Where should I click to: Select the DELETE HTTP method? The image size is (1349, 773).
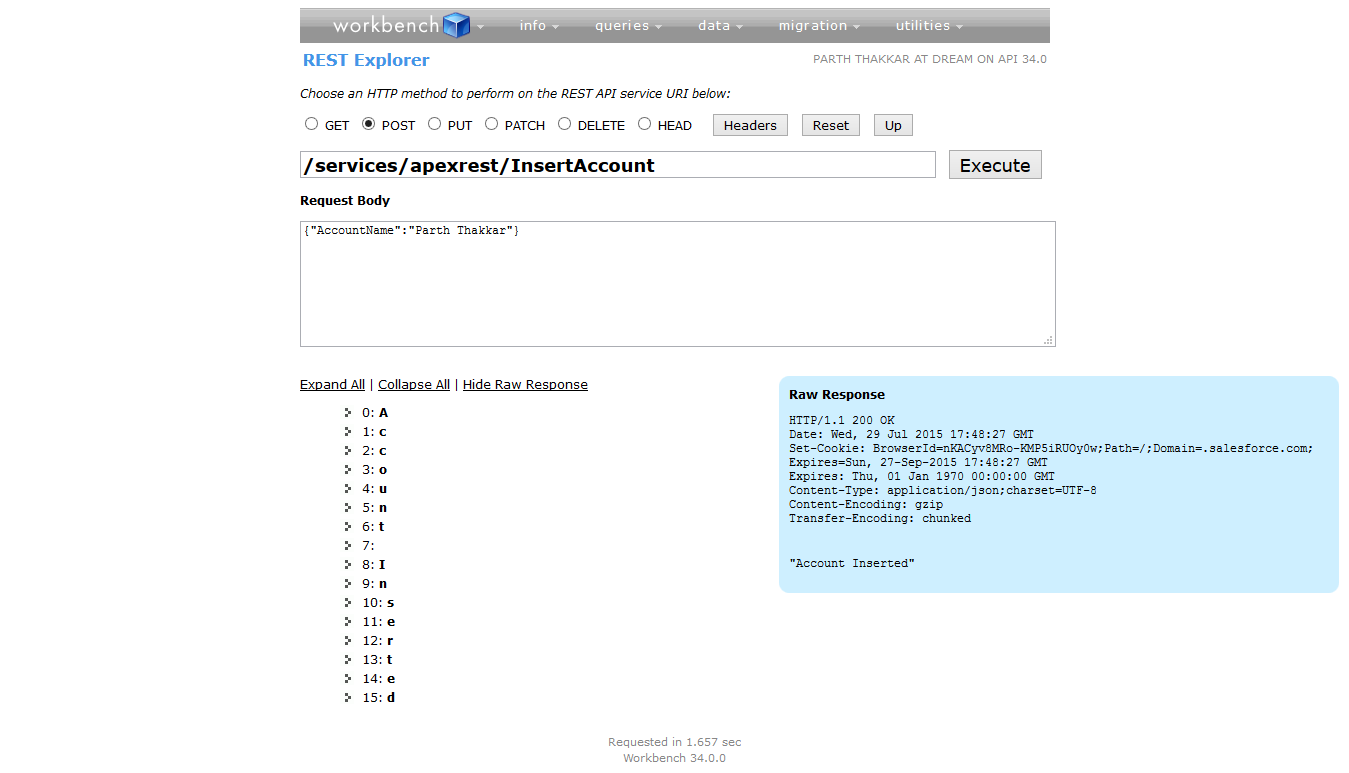click(x=564, y=124)
